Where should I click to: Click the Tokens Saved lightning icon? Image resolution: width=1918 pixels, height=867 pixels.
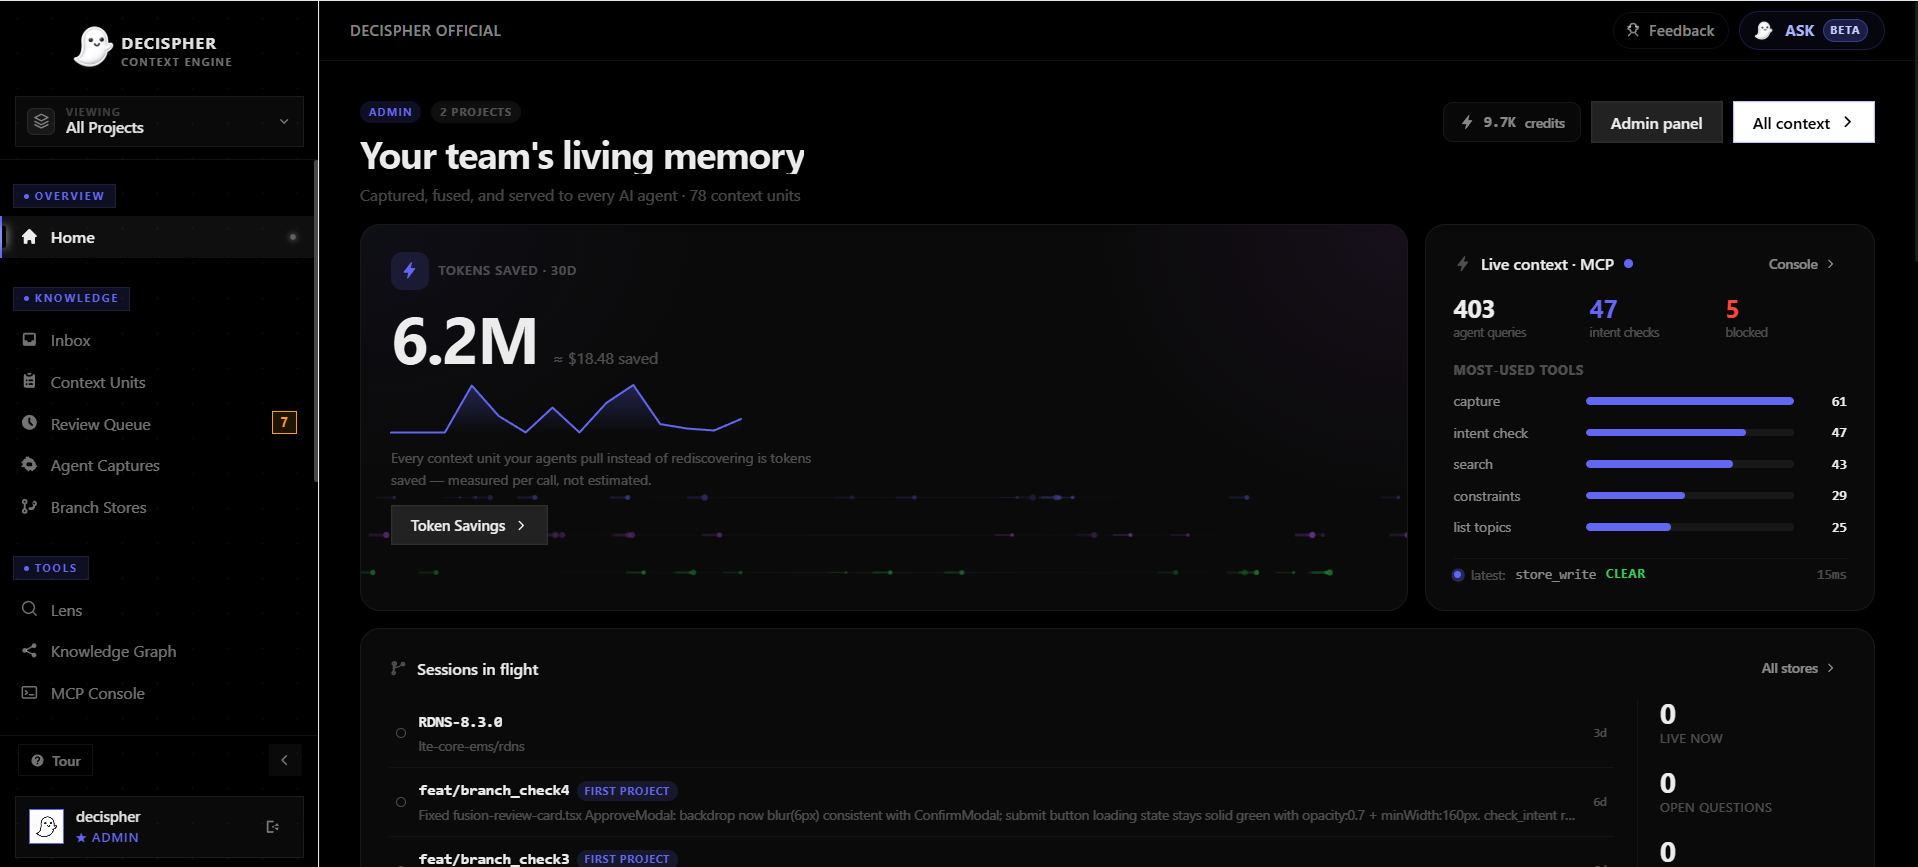409,270
